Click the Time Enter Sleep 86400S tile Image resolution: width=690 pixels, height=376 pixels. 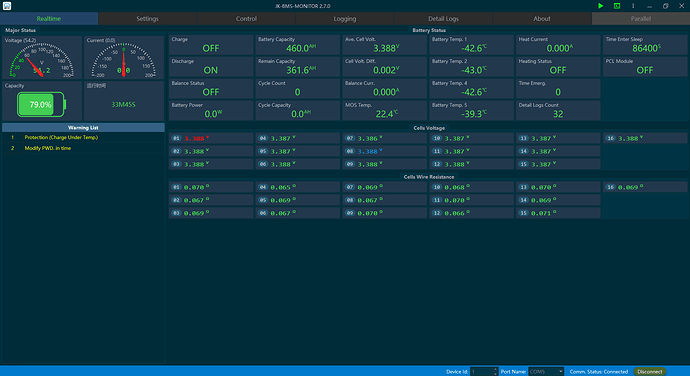pyautogui.click(x=645, y=45)
